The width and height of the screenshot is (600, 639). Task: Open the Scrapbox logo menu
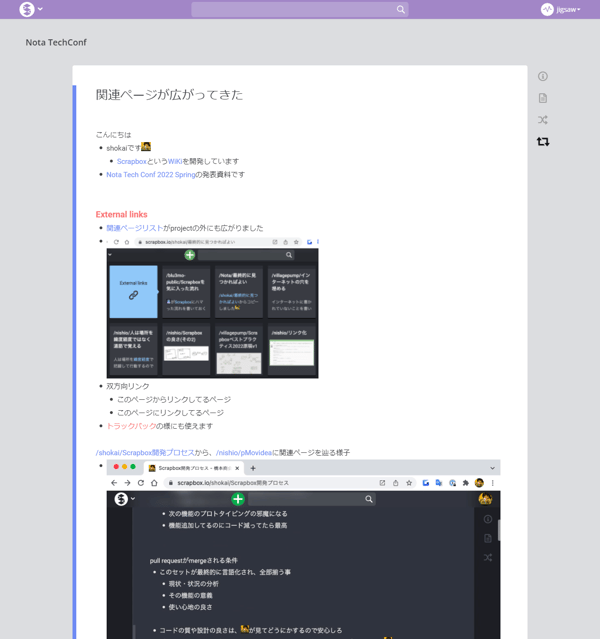(27, 9)
